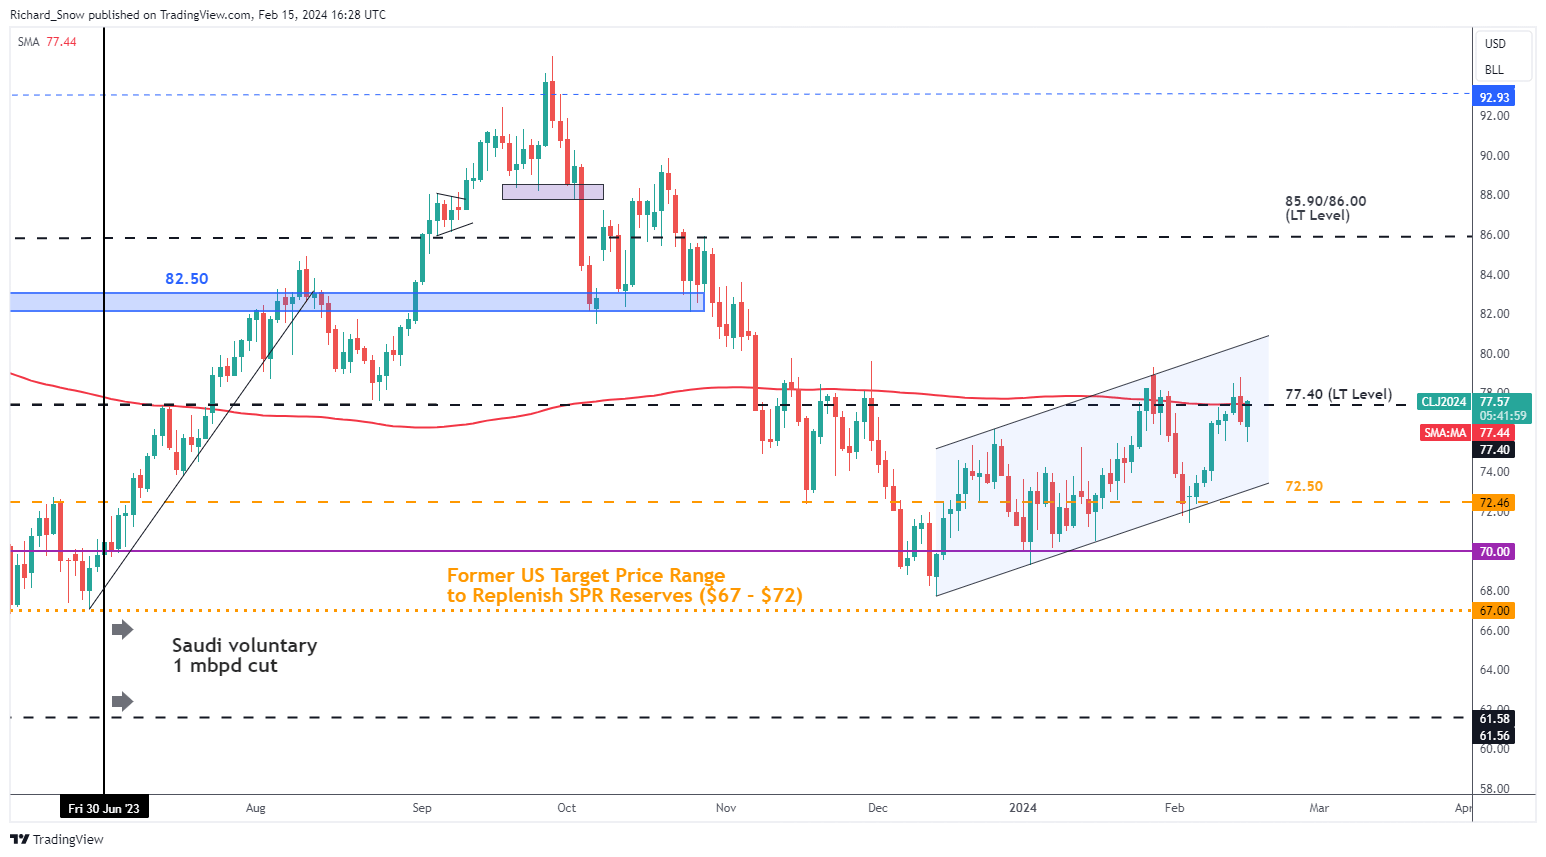The image size is (1546, 857).
Task: Click Aug on the time axis
Action: [x=255, y=808]
